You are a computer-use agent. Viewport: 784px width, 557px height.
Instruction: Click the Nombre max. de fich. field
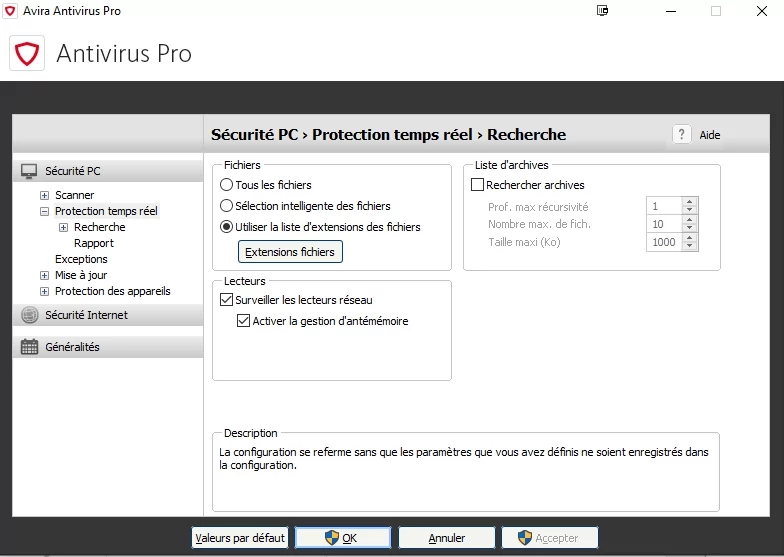pyautogui.click(x=664, y=224)
